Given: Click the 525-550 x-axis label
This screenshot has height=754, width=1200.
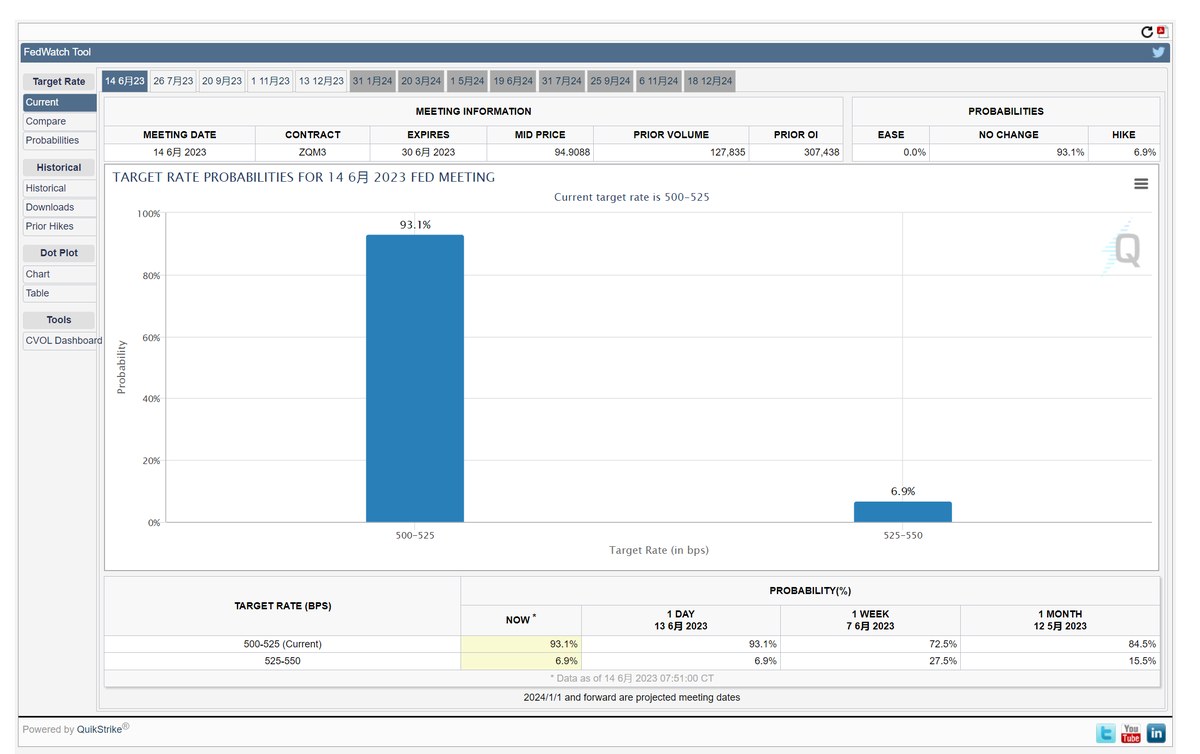Looking at the screenshot, I should [x=903, y=535].
